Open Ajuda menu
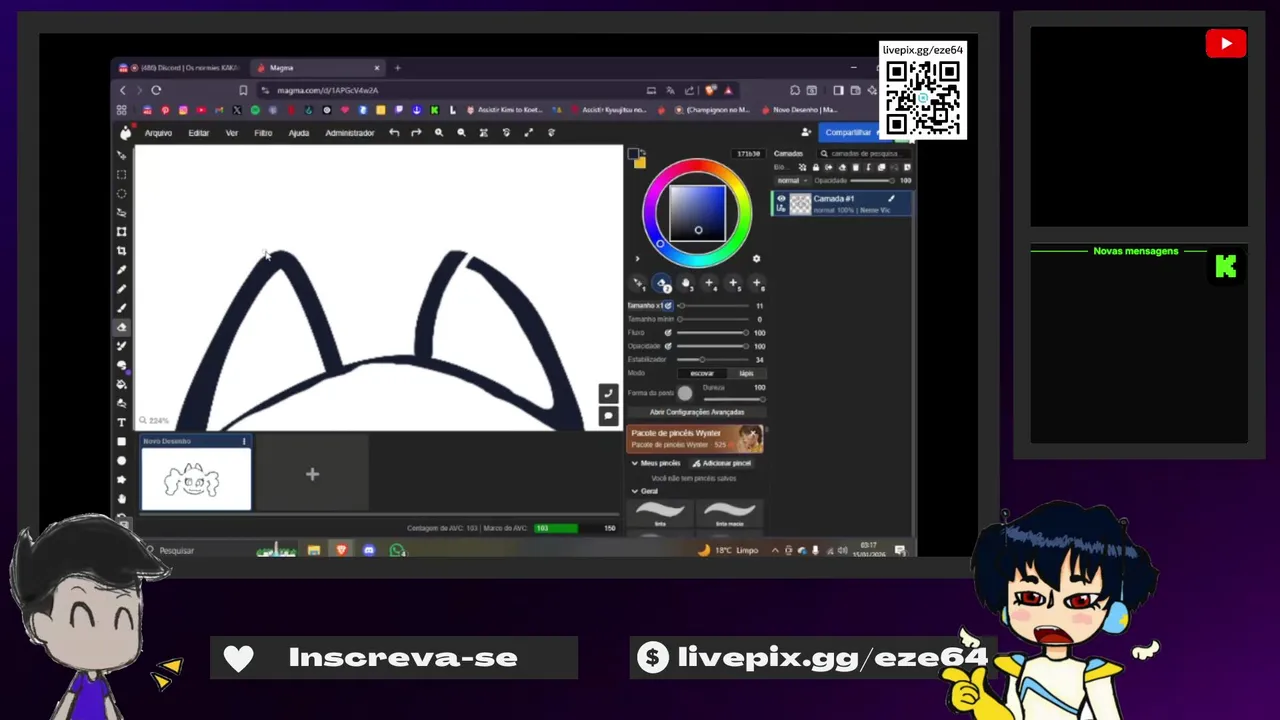 point(299,133)
